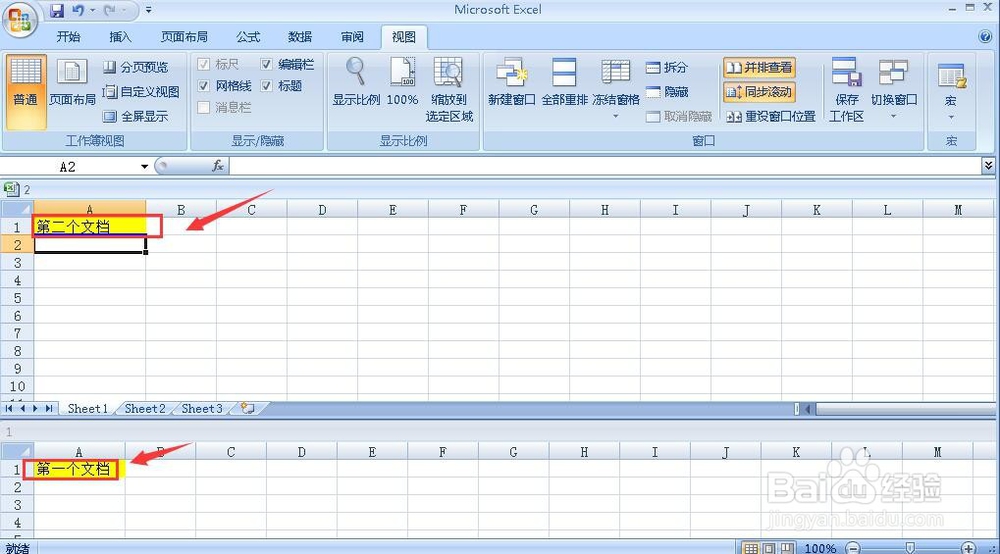Zoom to selection (缩放到选定区域)
The height and width of the screenshot is (554, 1000).
[x=449, y=89]
